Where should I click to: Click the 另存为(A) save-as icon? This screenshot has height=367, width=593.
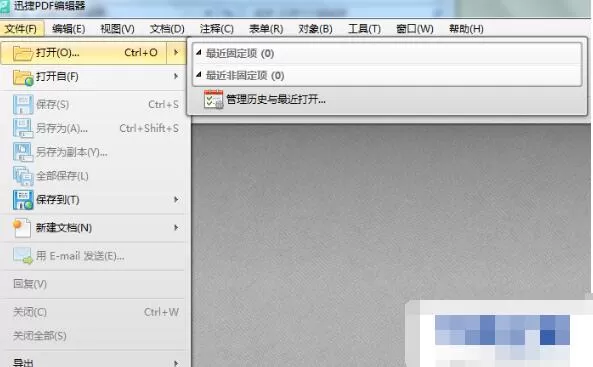[23, 128]
